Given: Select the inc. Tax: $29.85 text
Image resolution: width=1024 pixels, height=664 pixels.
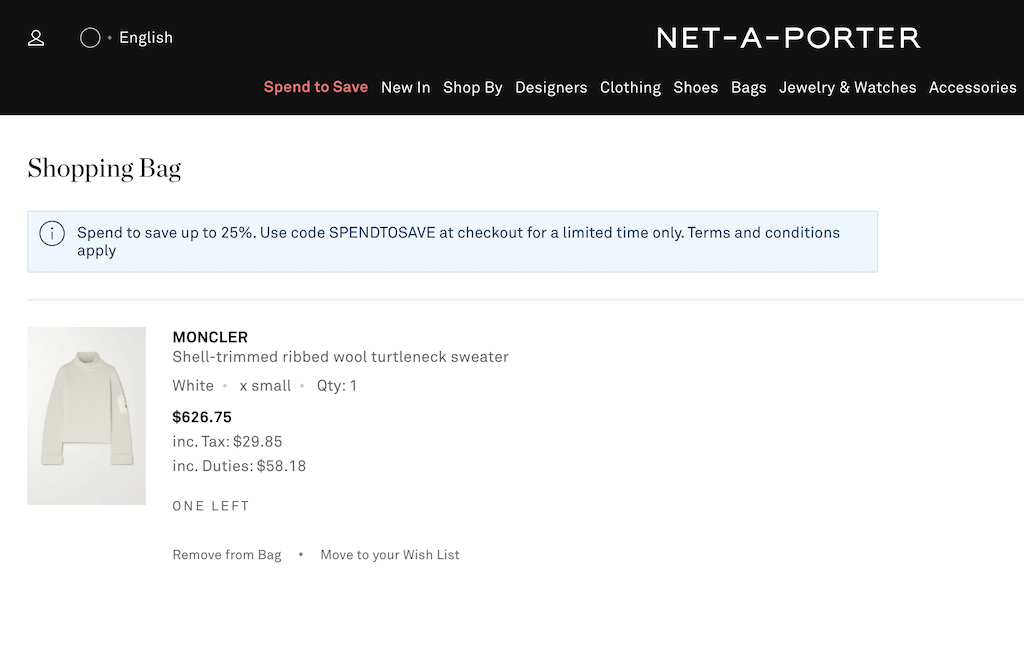Looking at the screenshot, I should (227, 442).
